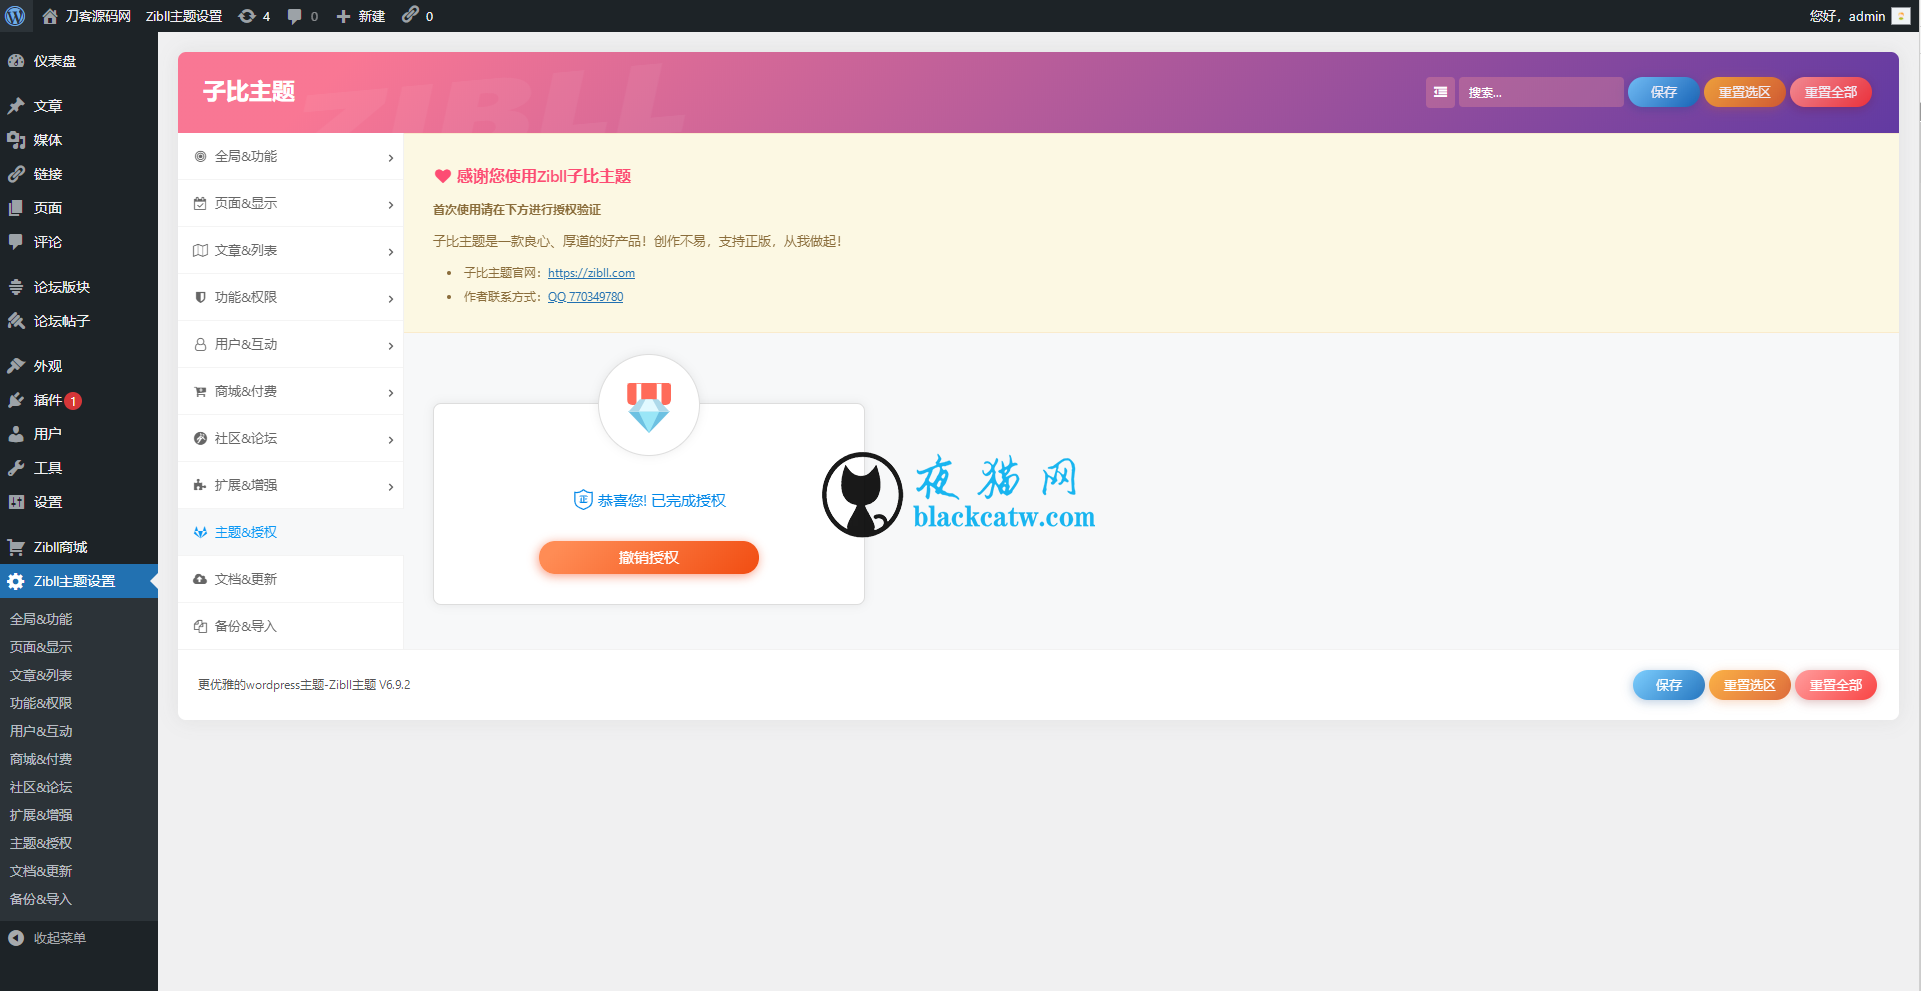Click the top 重置全部 button
This screenshot has height=991, width=1921.
(x=1830, y=92)
